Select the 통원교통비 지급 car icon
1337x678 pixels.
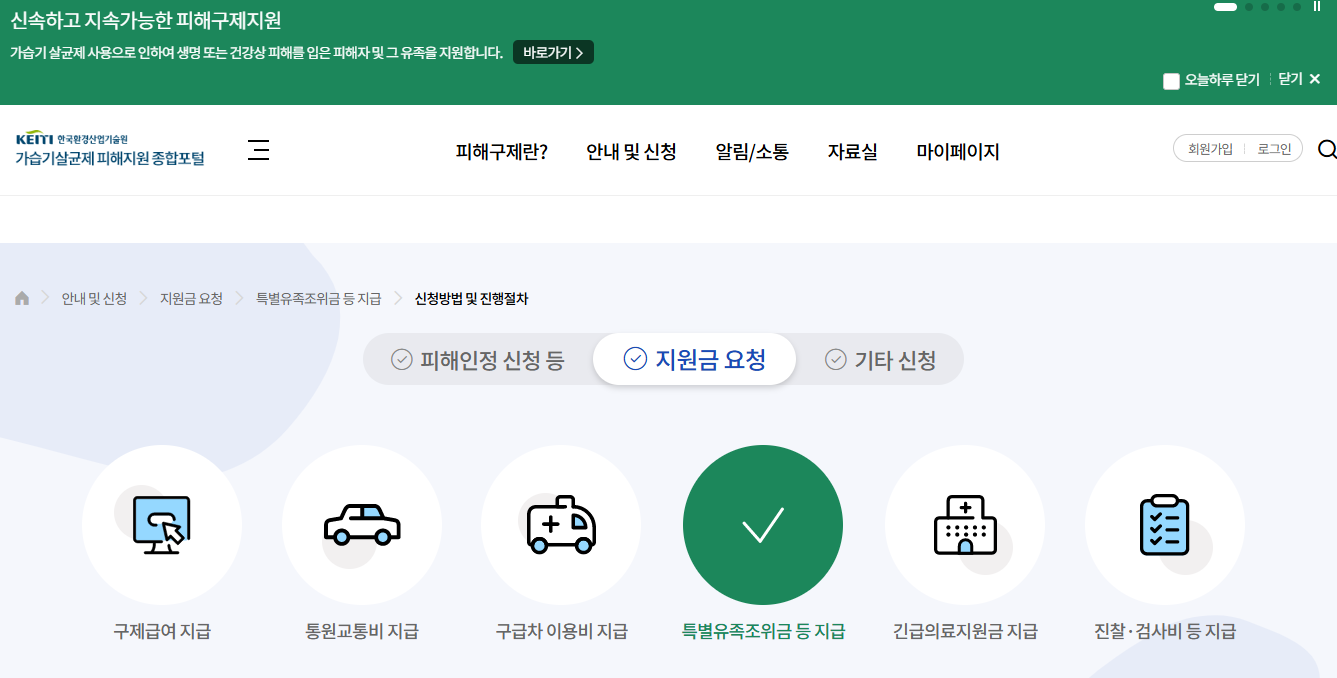362,525
